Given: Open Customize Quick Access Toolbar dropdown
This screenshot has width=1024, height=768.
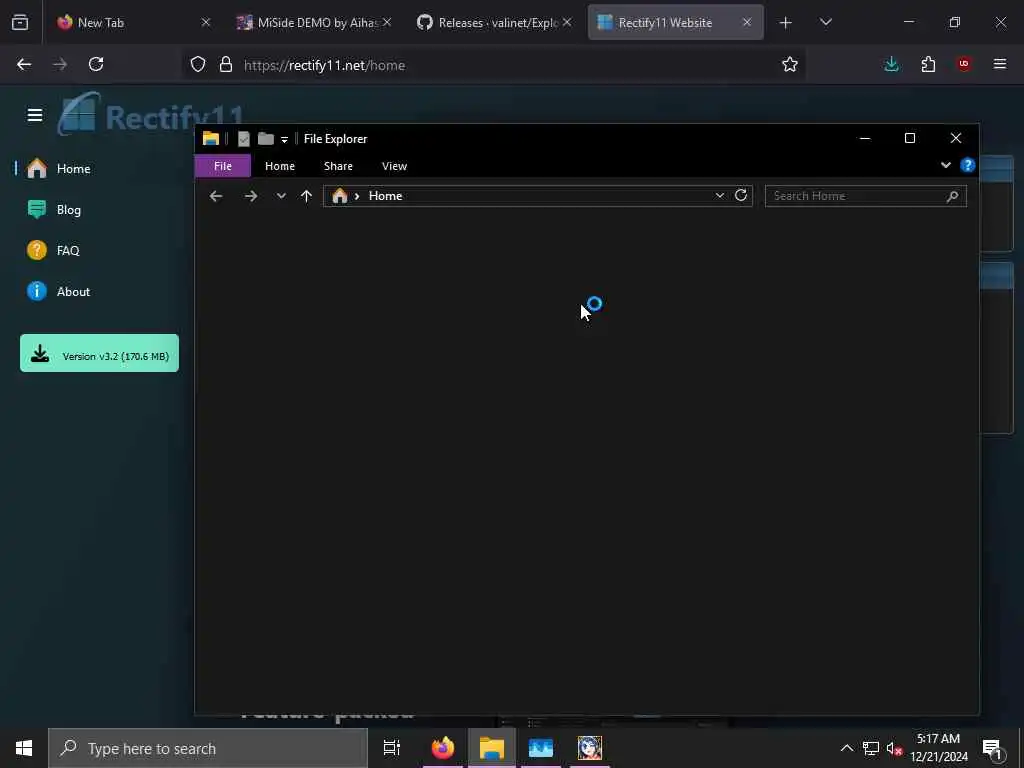Looking at the screenshot, I should click(284, 139).
